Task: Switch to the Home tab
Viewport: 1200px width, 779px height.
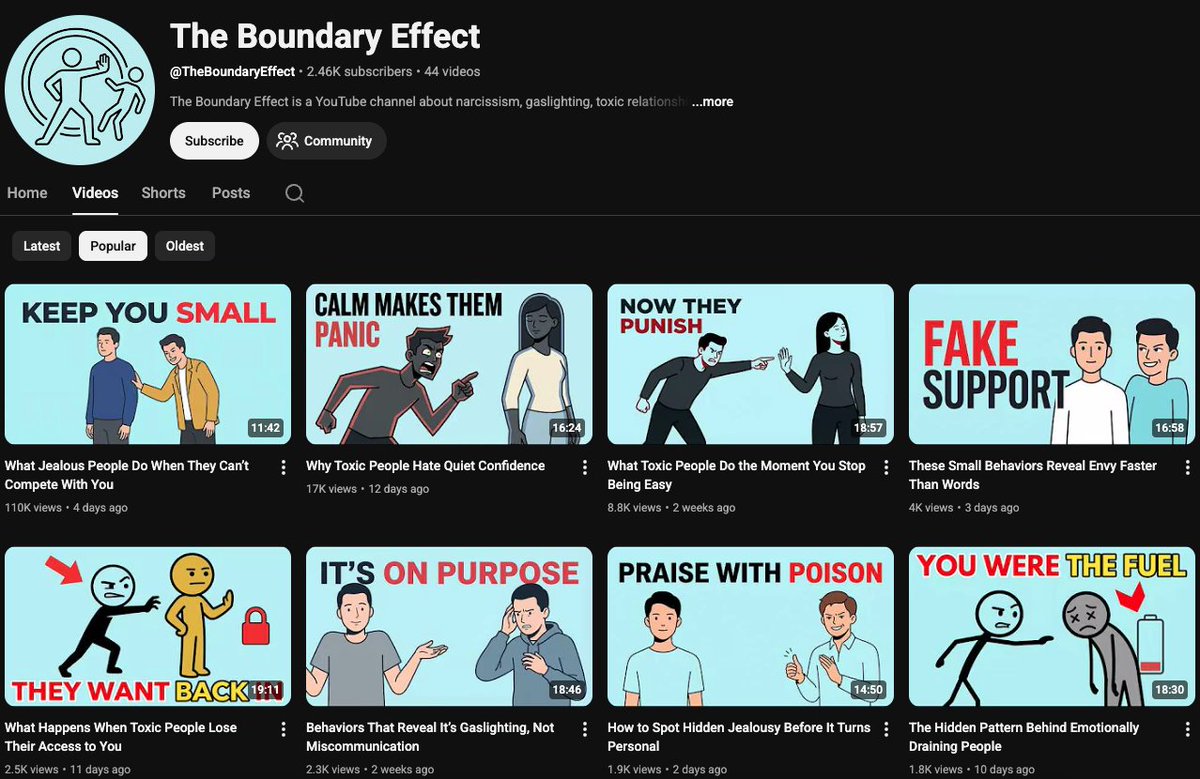Action: (27, 193)
